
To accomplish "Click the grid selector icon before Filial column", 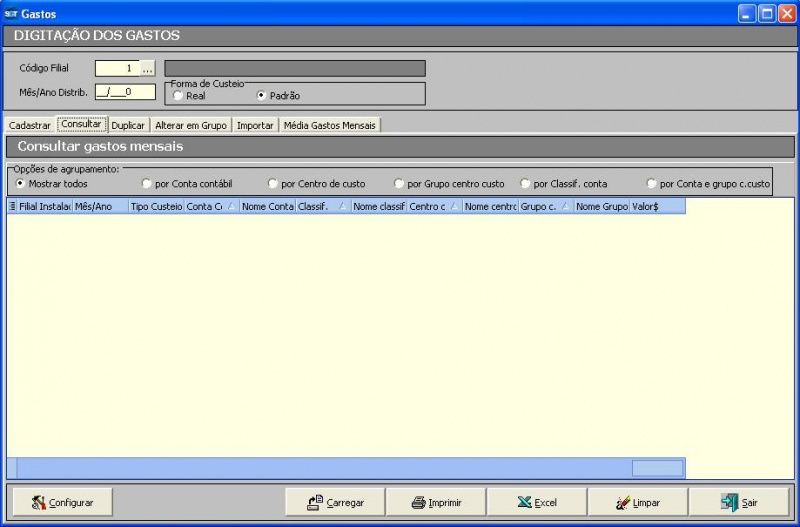I will (13, 206).
